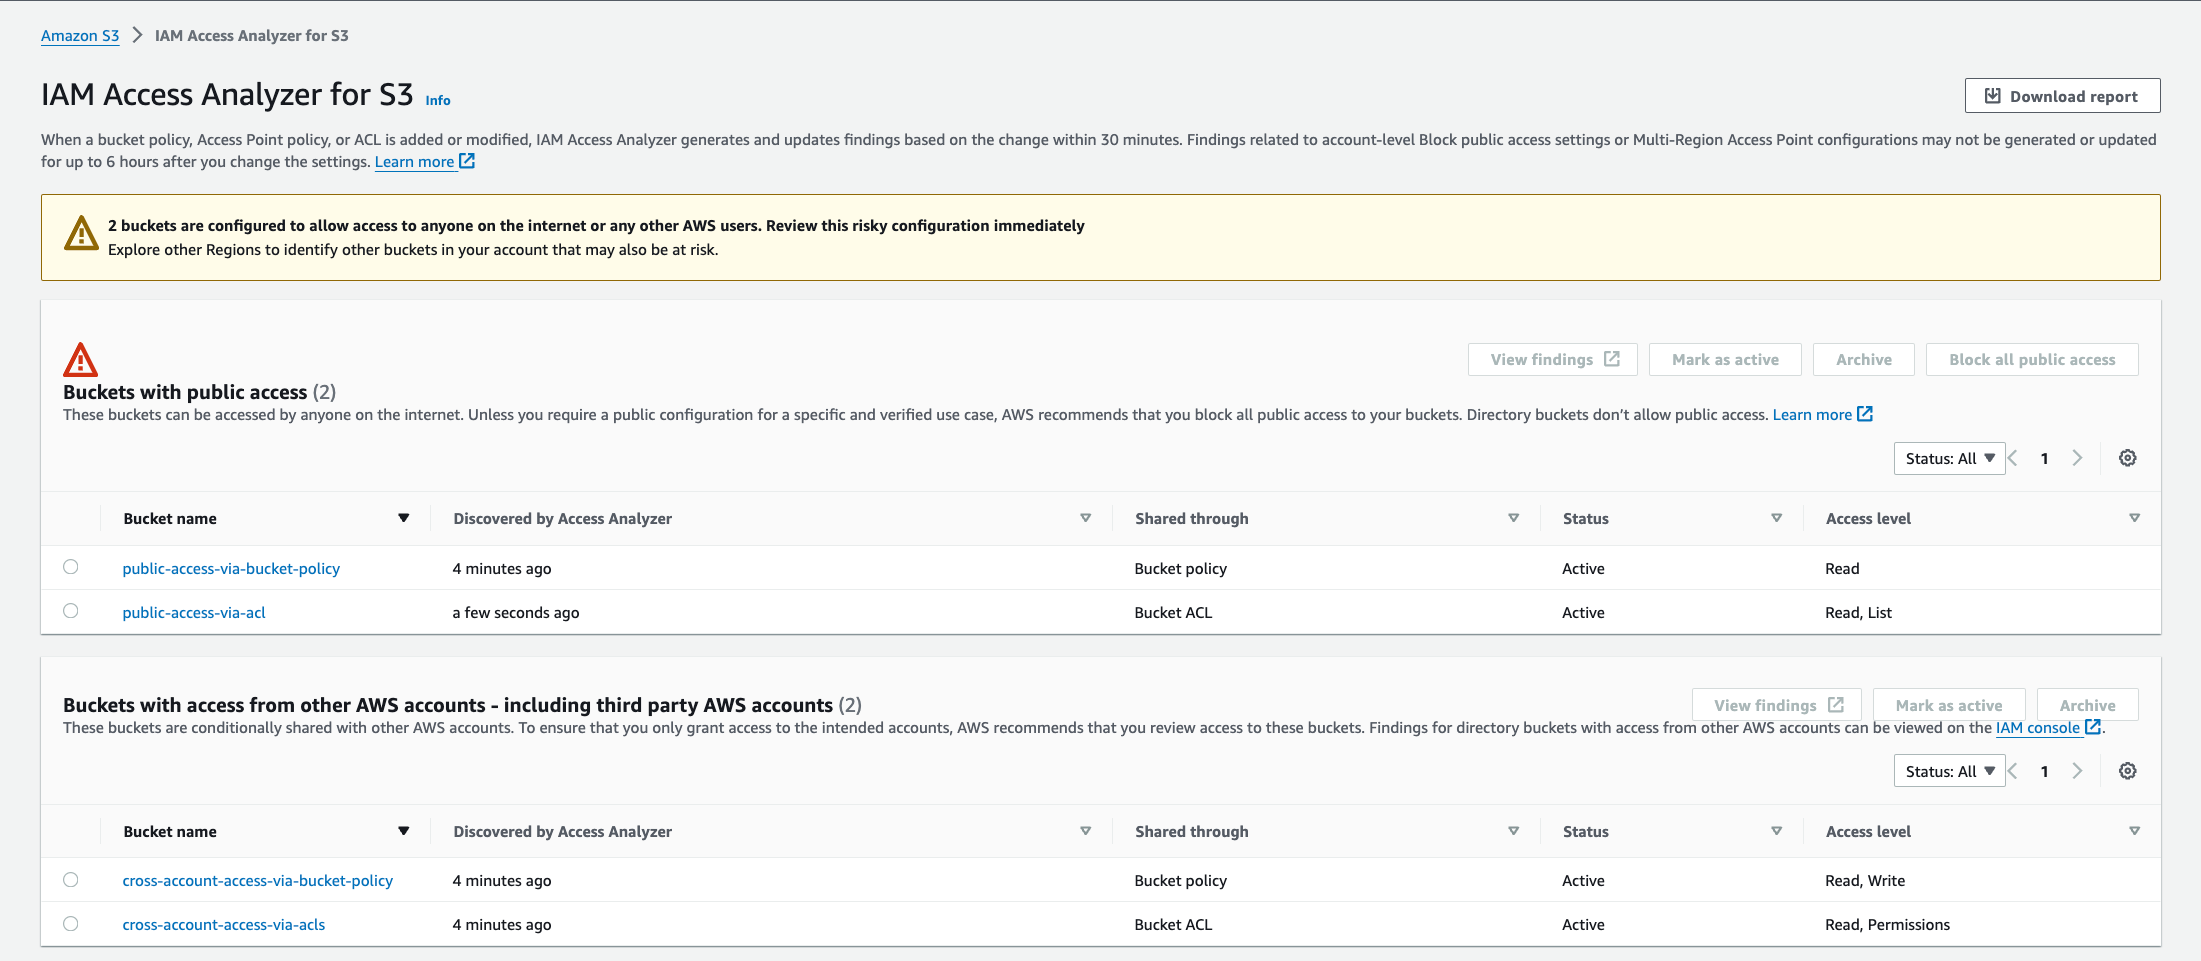Open Bucket name column sort dropdown

pyautogui.click(x=404, y=518)
